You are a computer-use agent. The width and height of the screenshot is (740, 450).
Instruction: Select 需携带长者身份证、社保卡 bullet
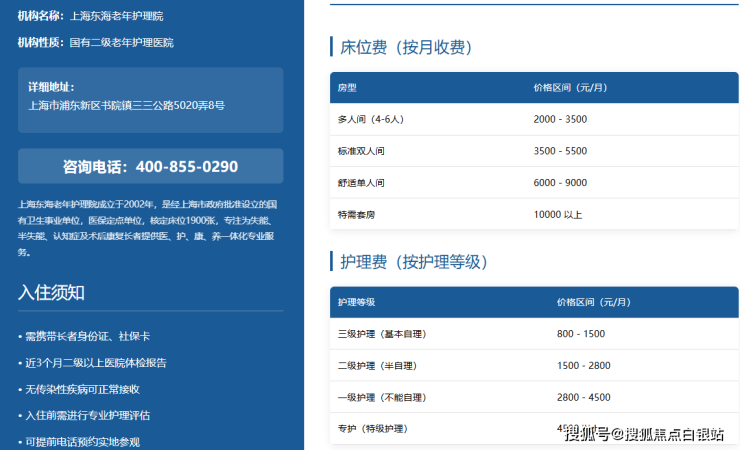click(84, 336)
